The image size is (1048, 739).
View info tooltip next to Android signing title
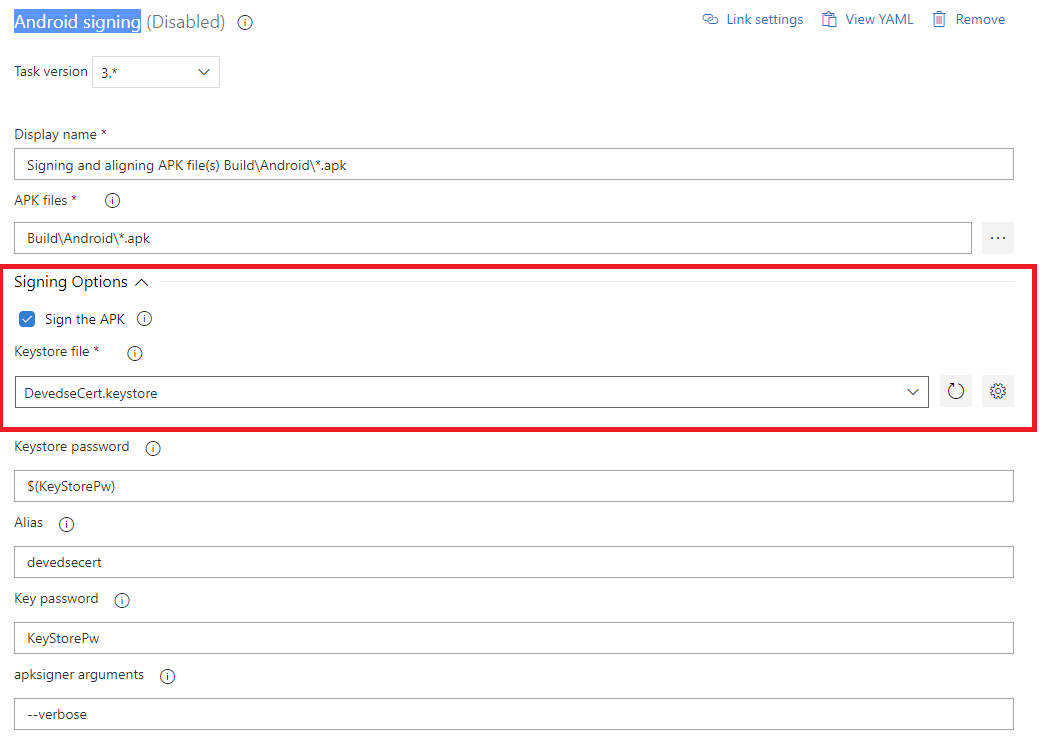245,22
